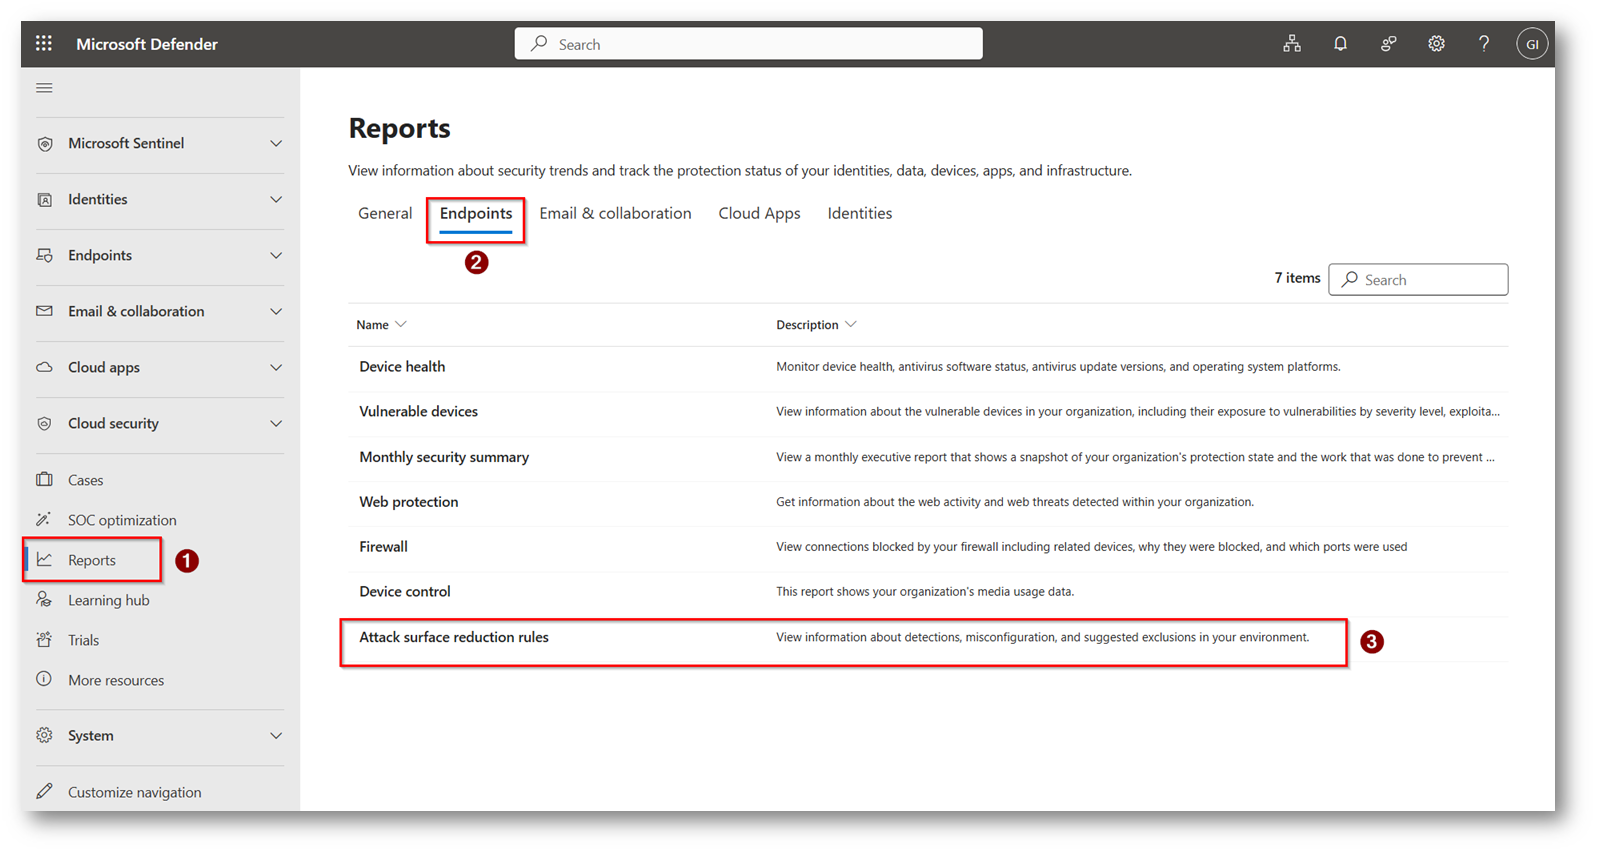The image size is (1597, 853).
Task: Expand the Cloud apps section chevron
Action: [x=276, y=368]
